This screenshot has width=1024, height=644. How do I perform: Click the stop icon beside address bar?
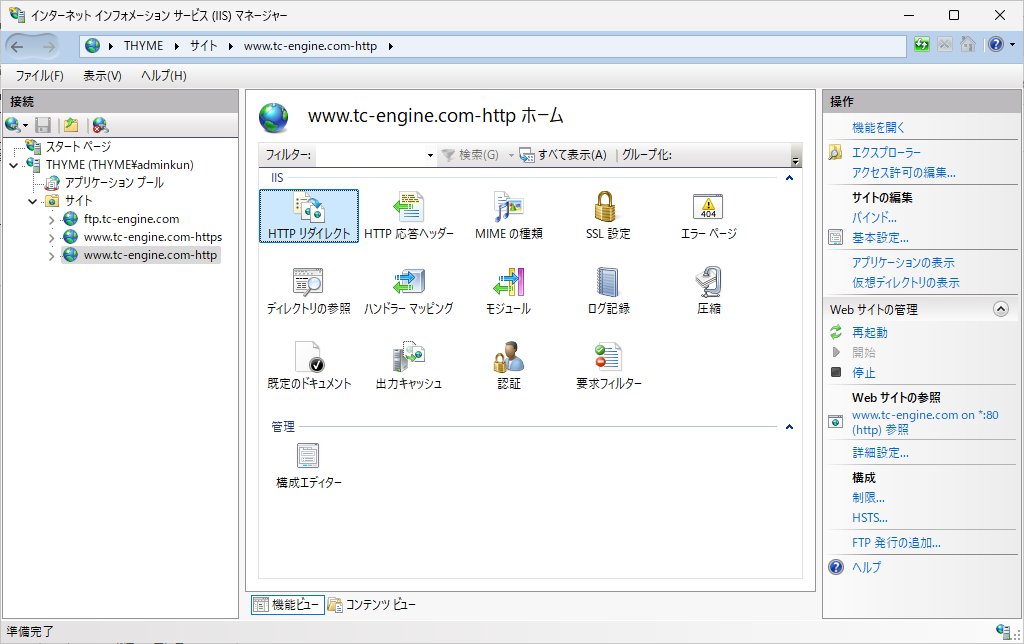pyautogui.click(x=944, y=45)
